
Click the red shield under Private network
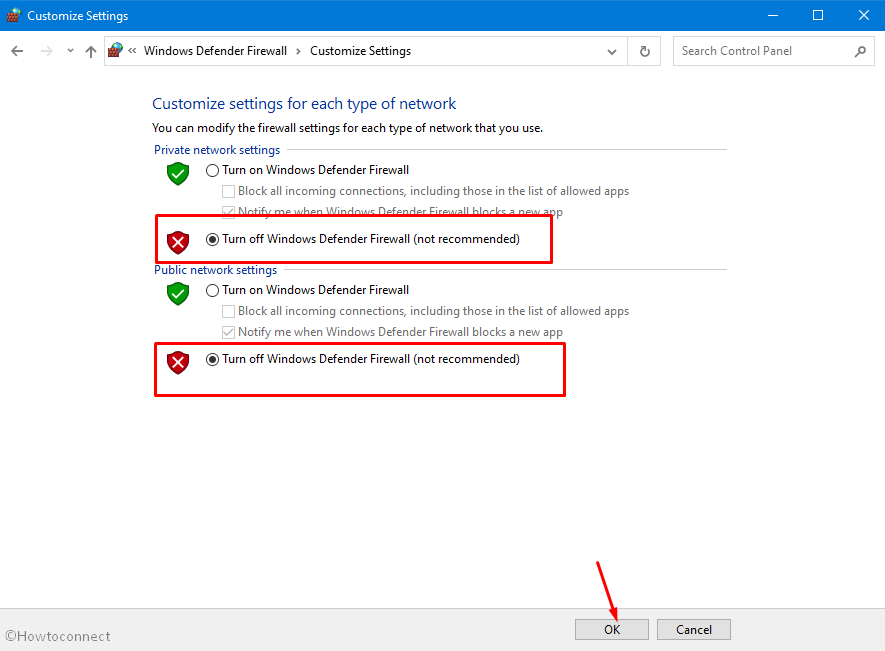tap(178, 242)
